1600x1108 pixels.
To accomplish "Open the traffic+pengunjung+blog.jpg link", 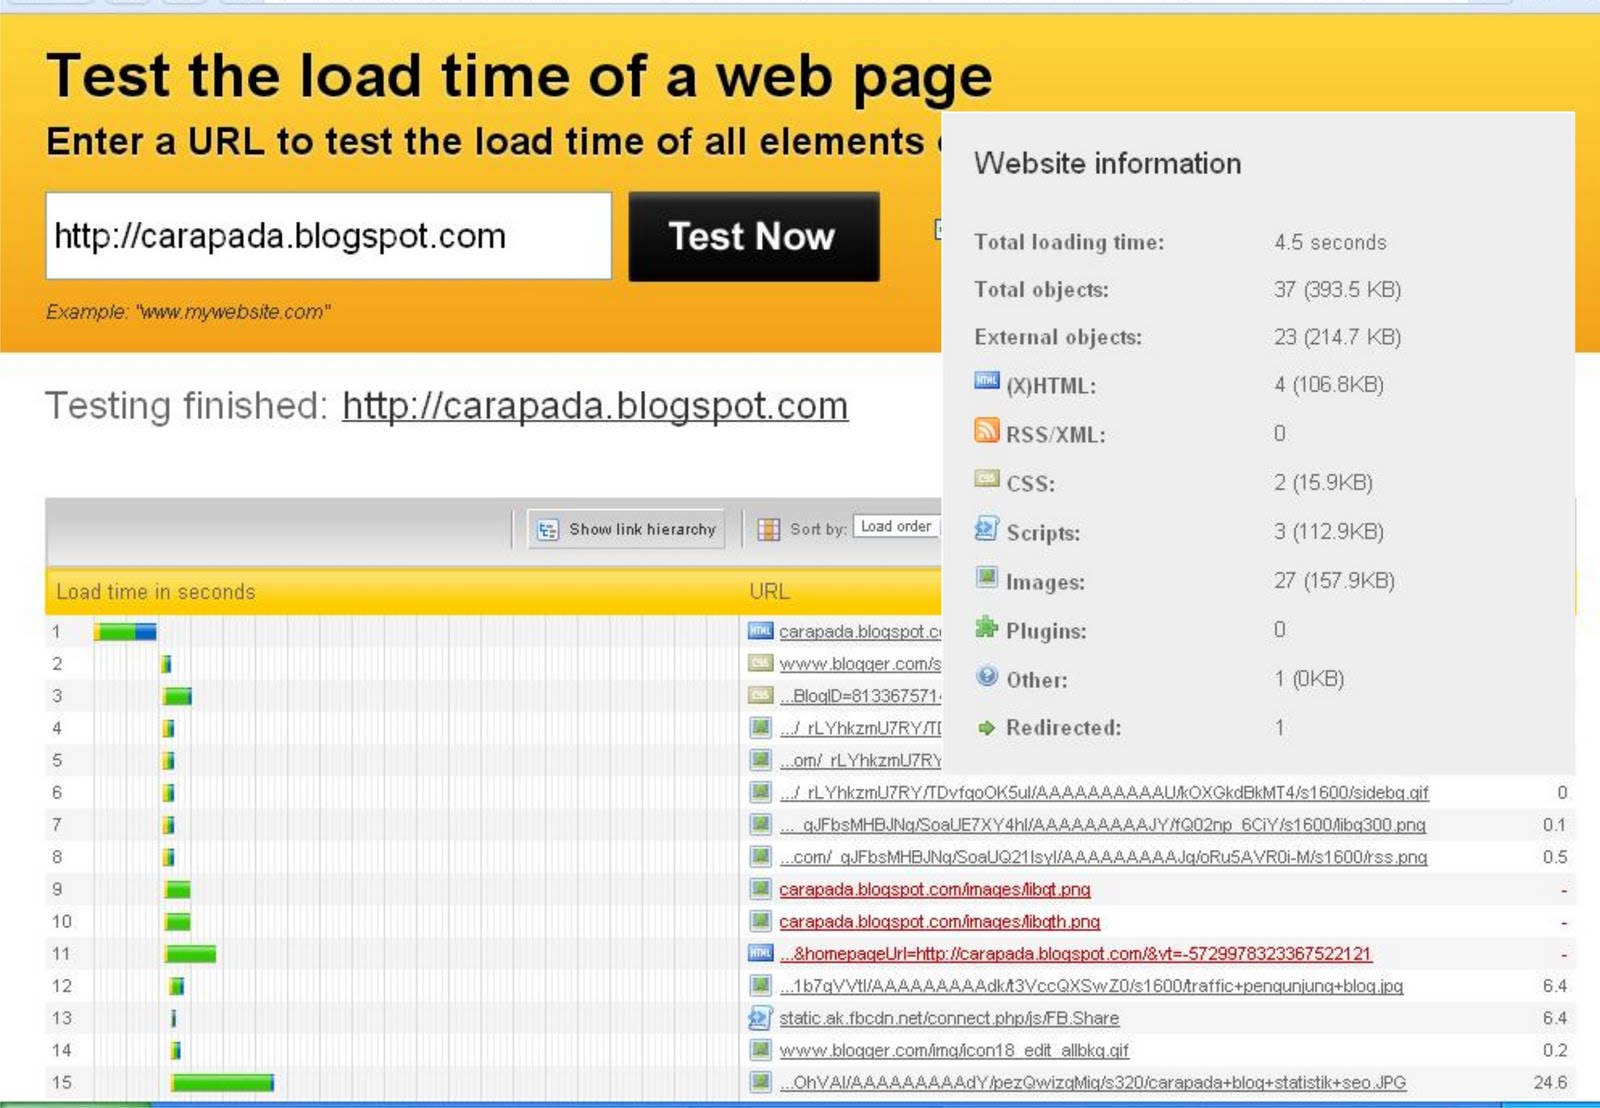I will pos(1092,986).
